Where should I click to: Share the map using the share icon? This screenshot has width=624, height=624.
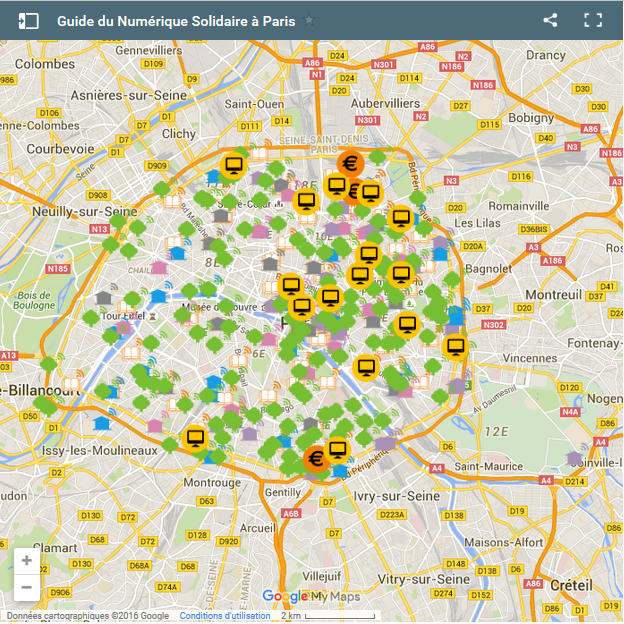tap(550, 20)
